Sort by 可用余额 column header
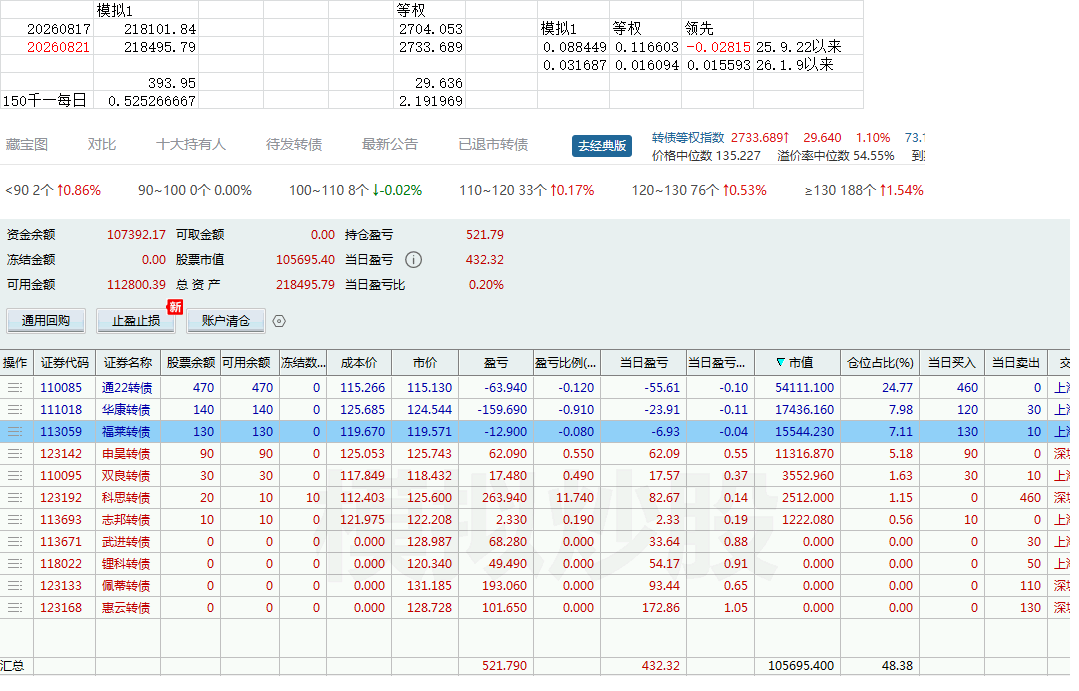This screenshot has width=1079, height=691. pos(250,363)
